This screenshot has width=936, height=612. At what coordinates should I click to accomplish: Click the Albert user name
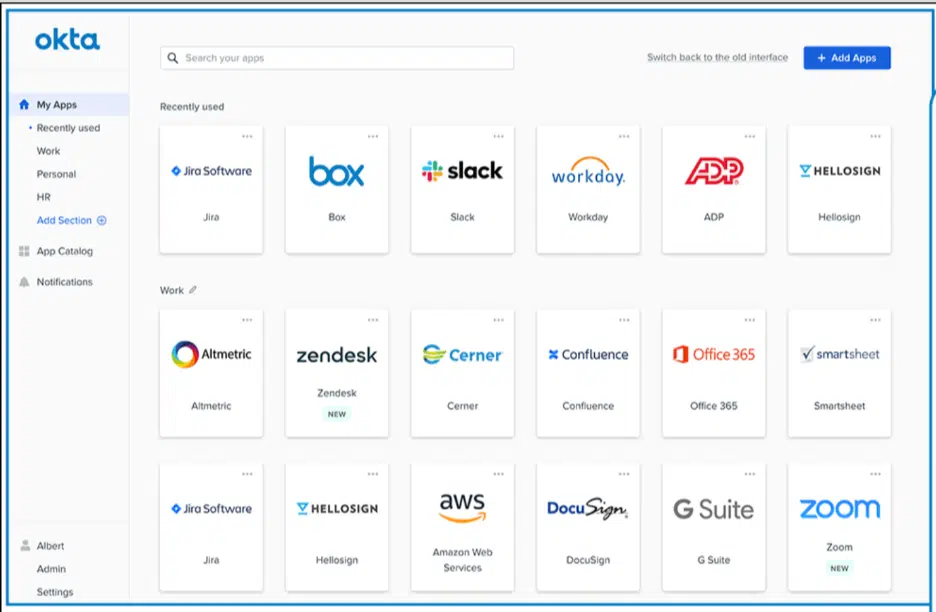point(50,546)
